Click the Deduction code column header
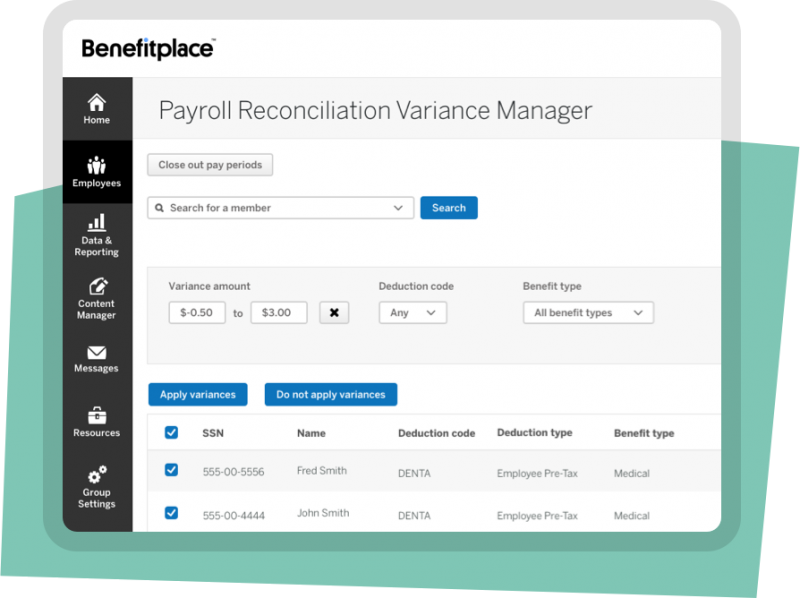Image resolution: width=800 pixels, height=598 pixels. [x=437, y=433]
